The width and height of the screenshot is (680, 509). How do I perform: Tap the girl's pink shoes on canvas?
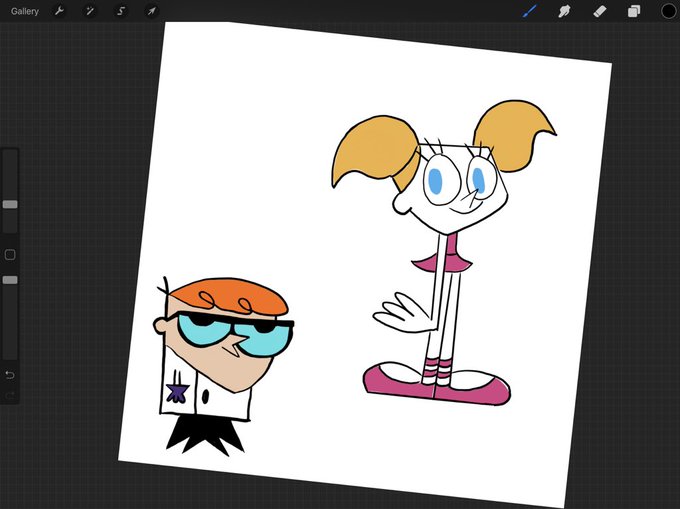click(x=437, y=384)
